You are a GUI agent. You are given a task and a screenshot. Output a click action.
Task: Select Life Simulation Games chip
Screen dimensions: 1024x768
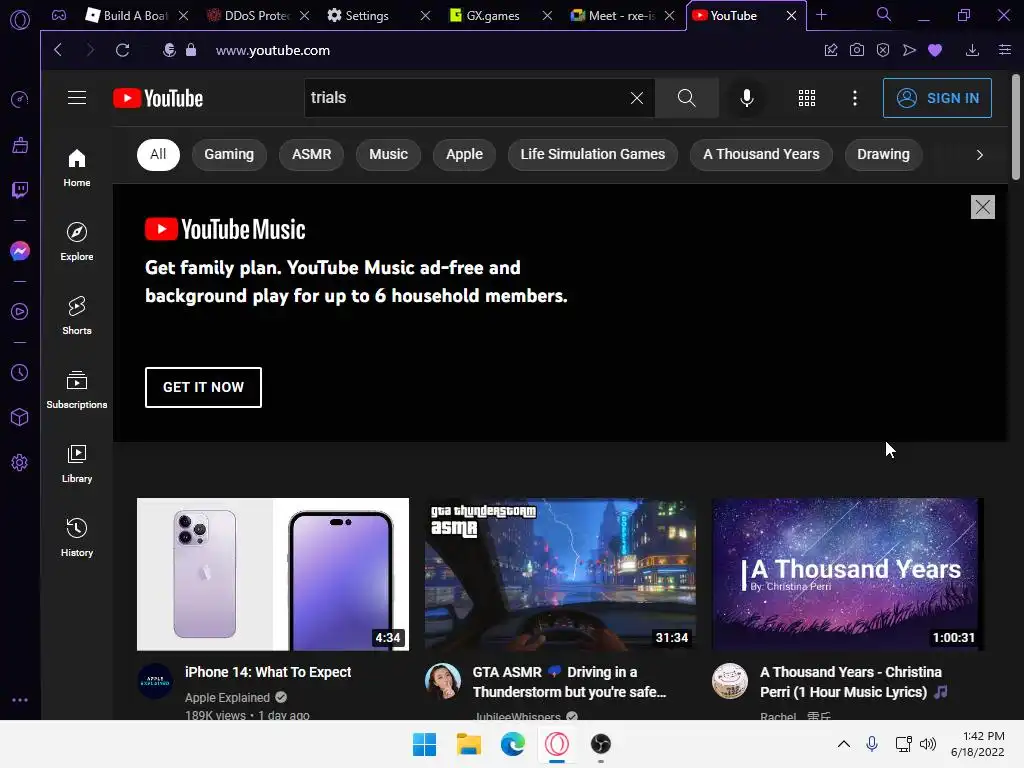(x=593, y=155)
